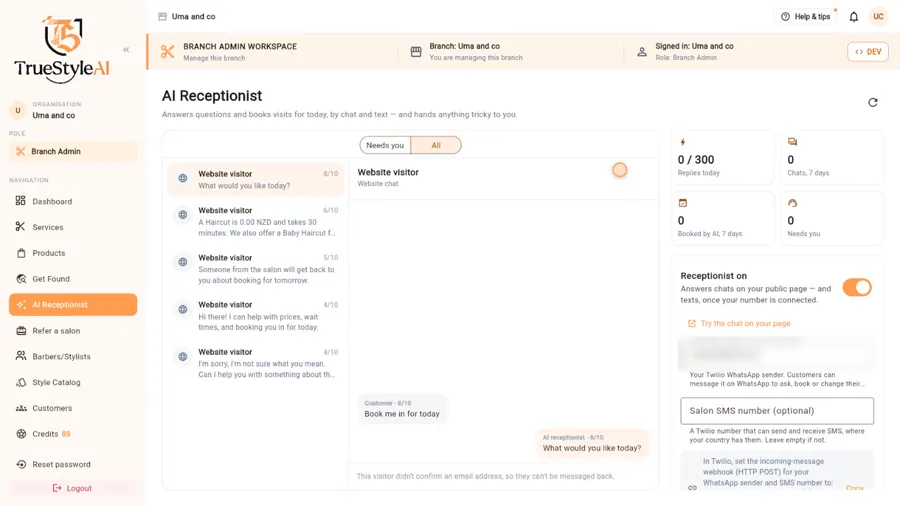Open Refer a salon

point(73,330)
